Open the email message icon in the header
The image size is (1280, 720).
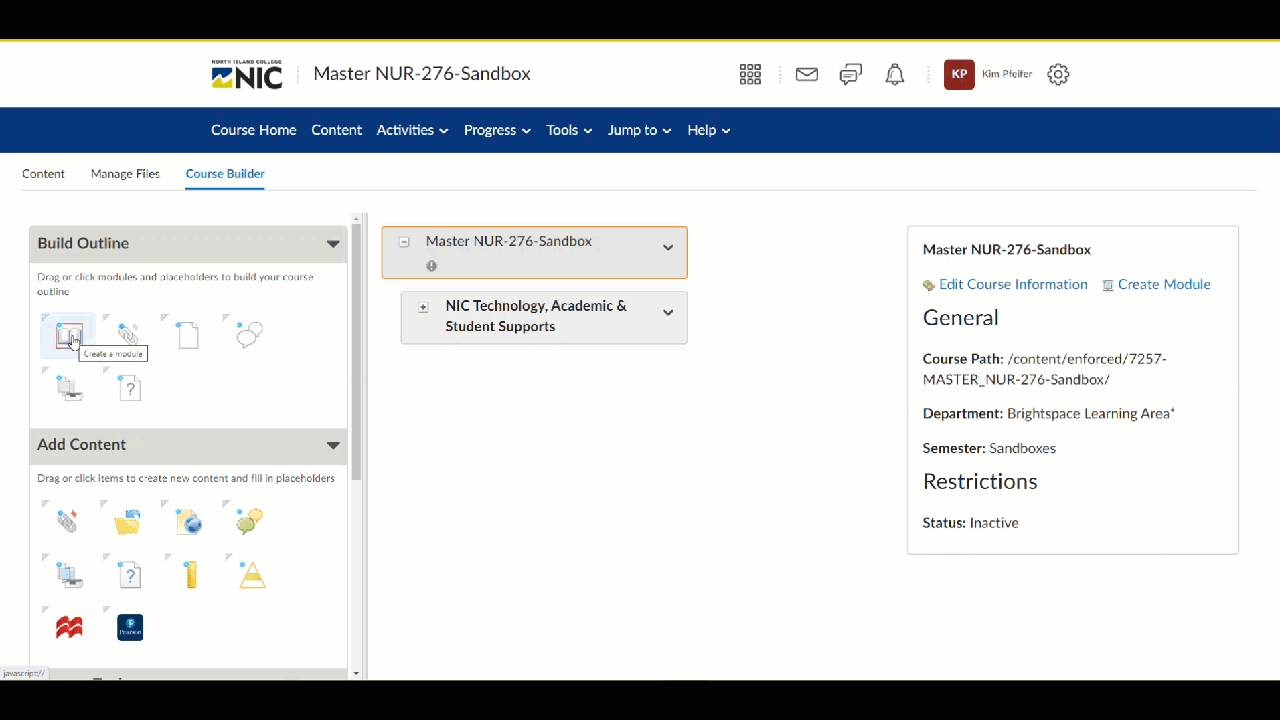806,74
